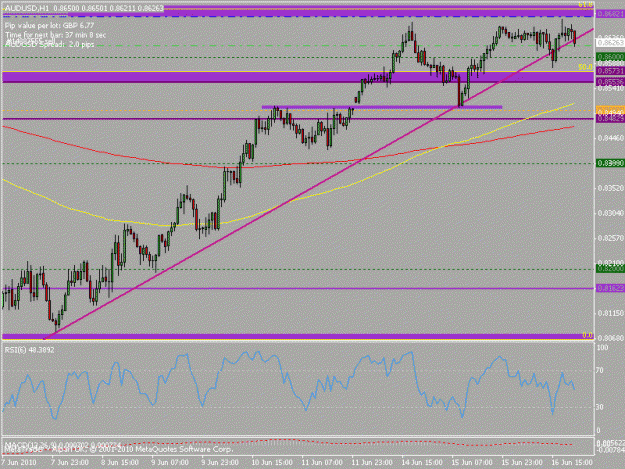Click the 0.85731 purple price tag
This screenshot has height=469, width=625.
pyautogui.click(x=610, y=71)
